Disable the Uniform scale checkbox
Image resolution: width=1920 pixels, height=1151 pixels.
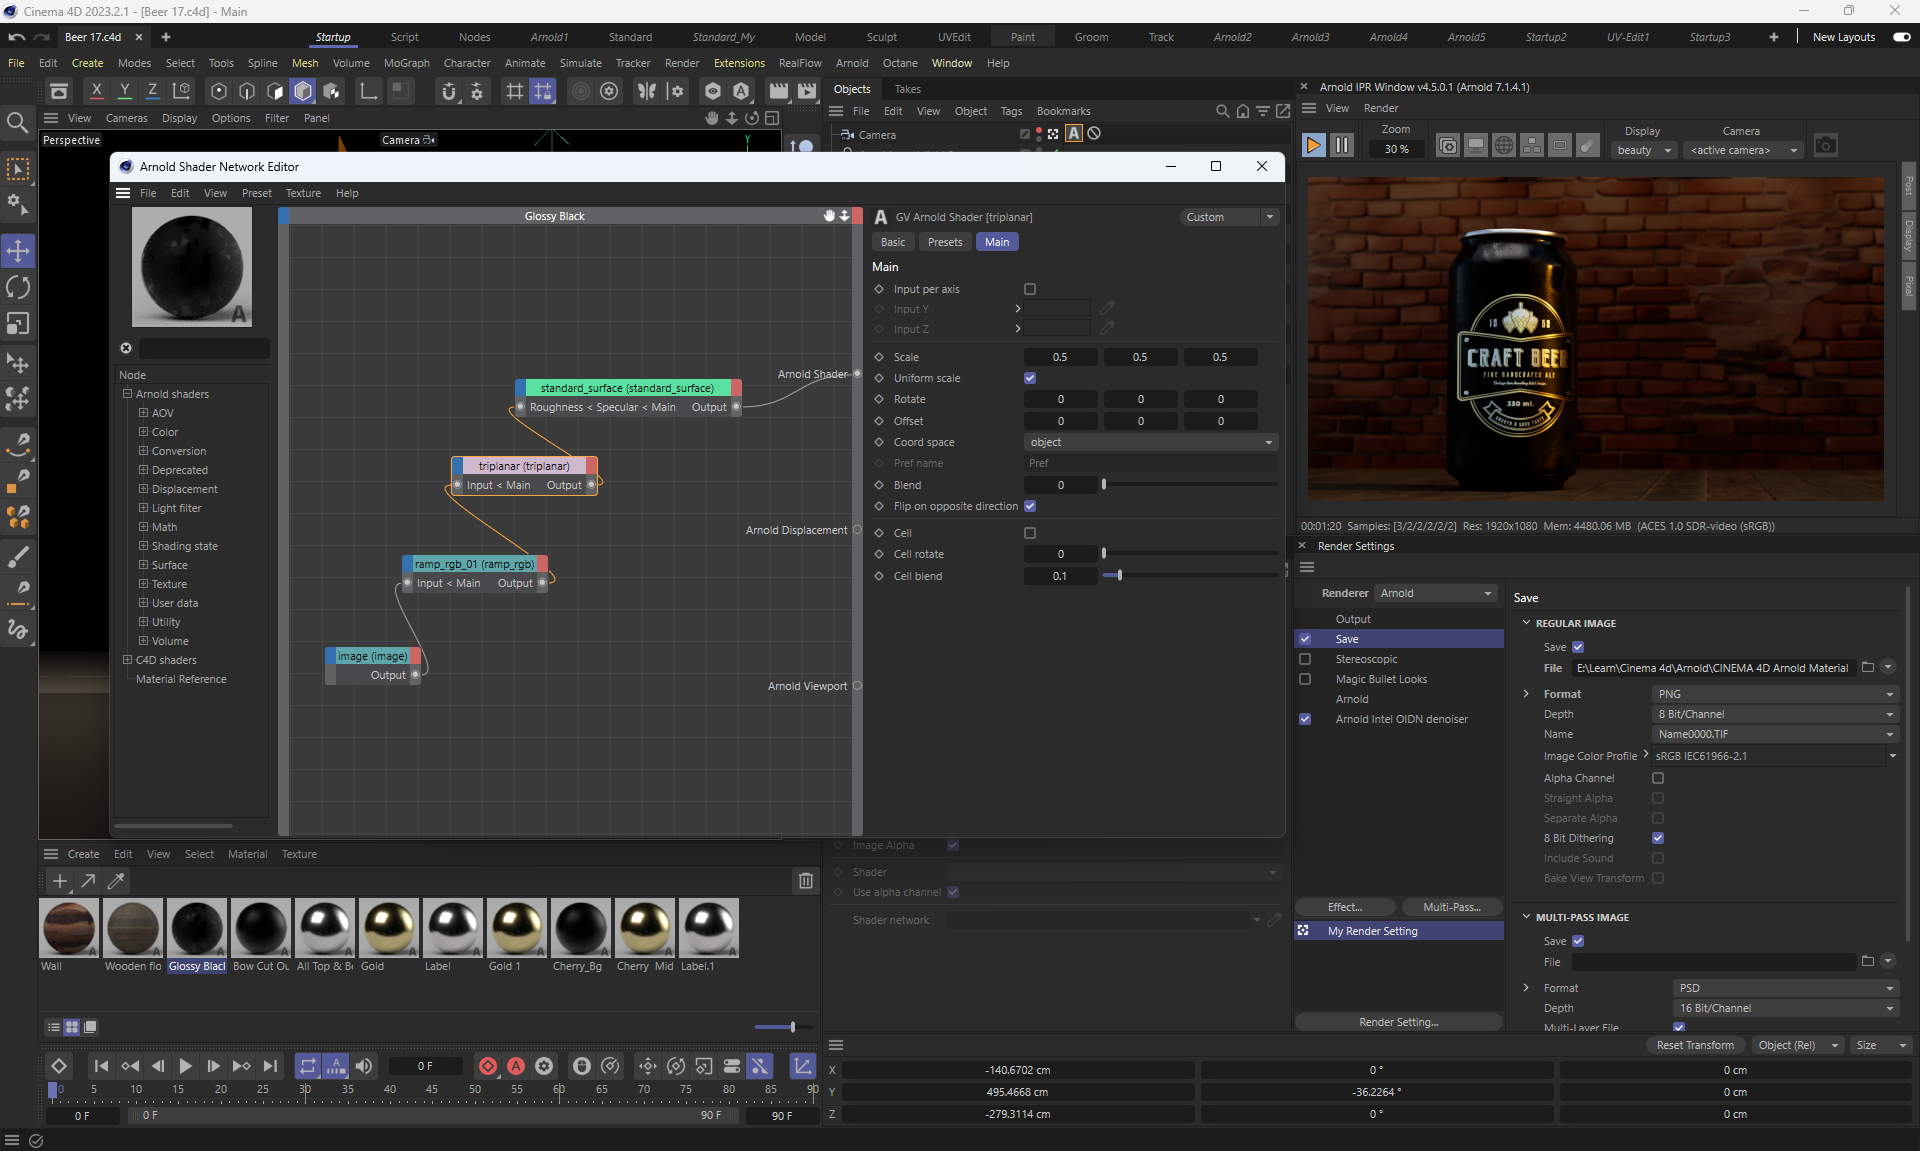click(x=1030, y=378)
